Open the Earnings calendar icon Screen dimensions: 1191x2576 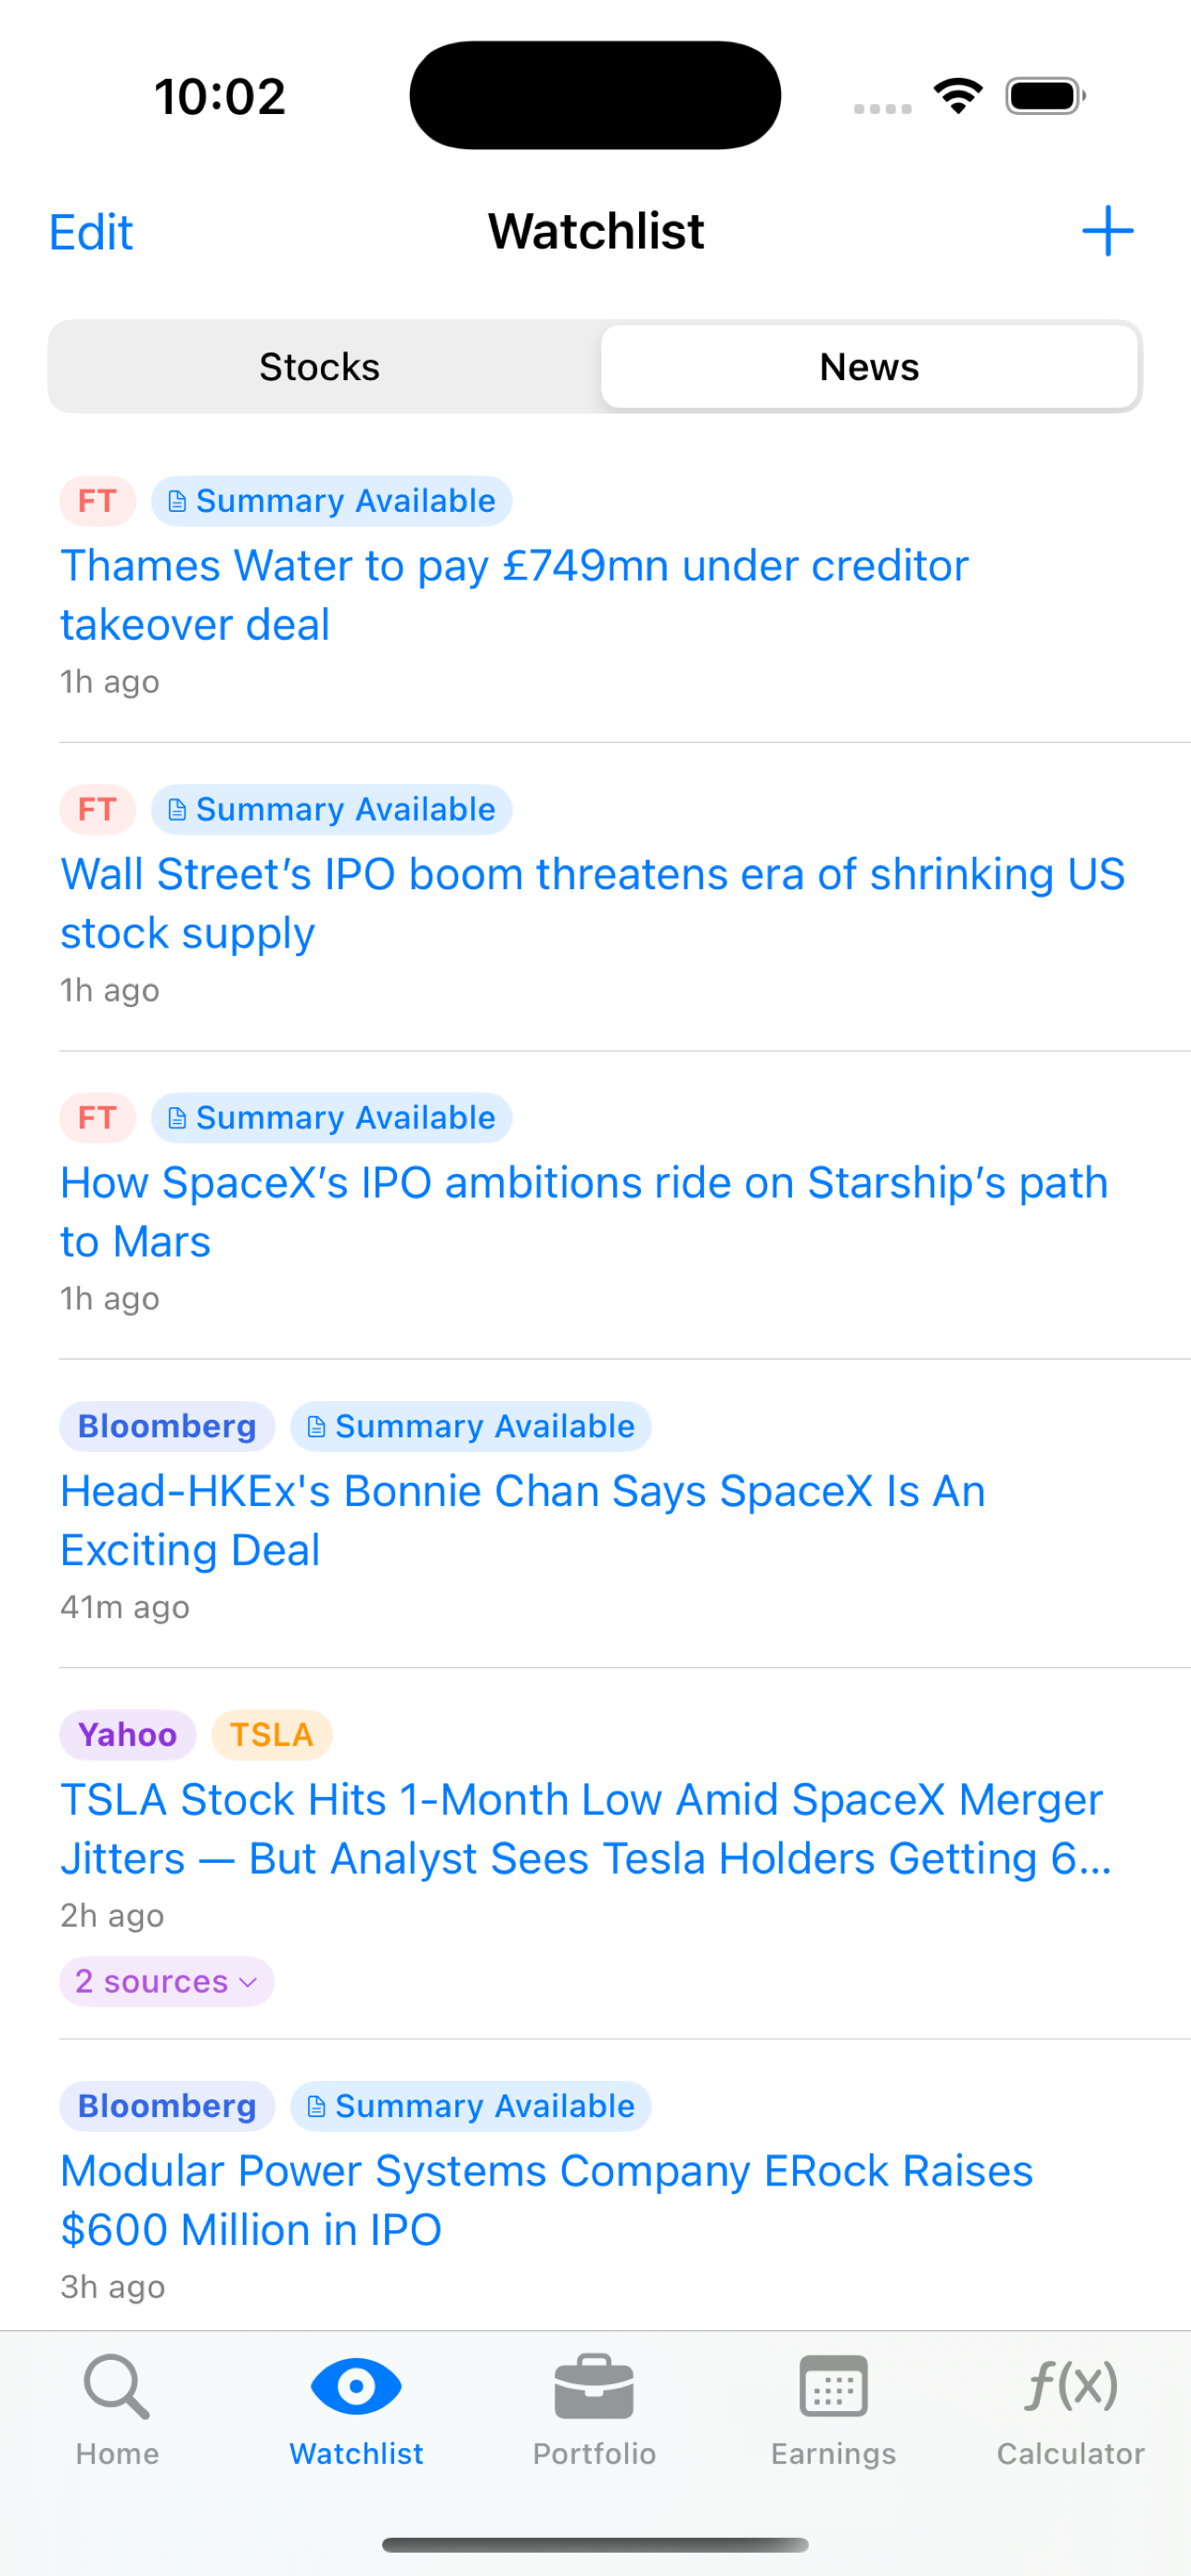[x=833, y=2386]
